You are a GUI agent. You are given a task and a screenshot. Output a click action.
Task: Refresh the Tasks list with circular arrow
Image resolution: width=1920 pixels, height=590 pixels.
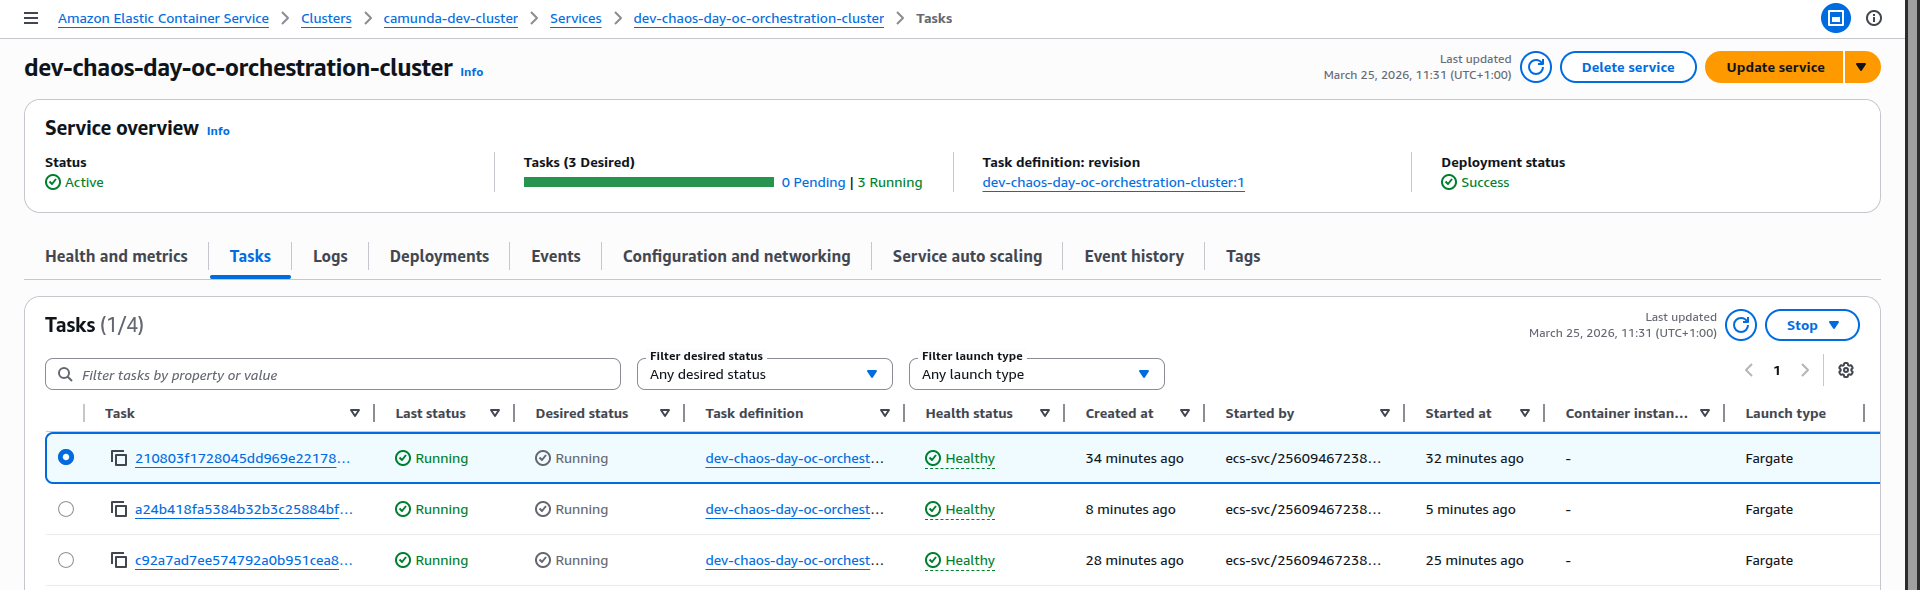[1740, 325]
